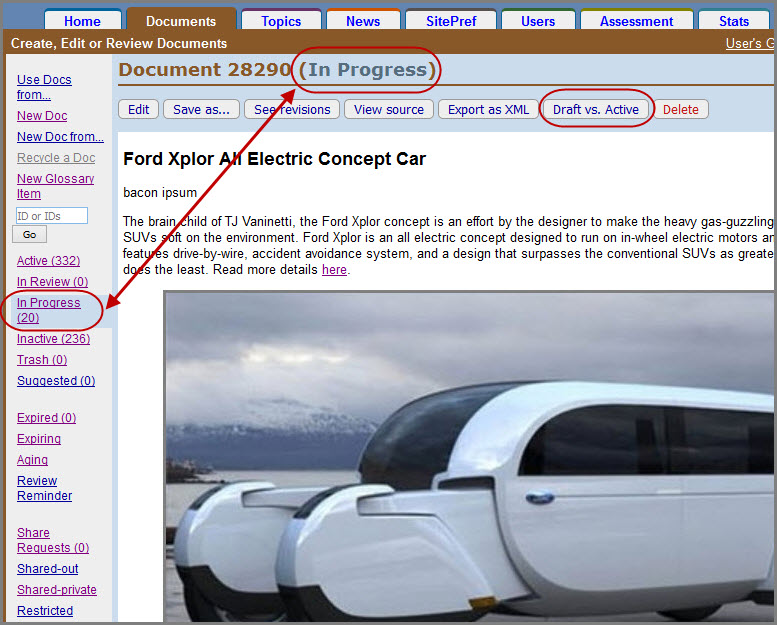Open the Suggested (0) link
Viewport: 777px width, 625px height.
tap(56, 381)
